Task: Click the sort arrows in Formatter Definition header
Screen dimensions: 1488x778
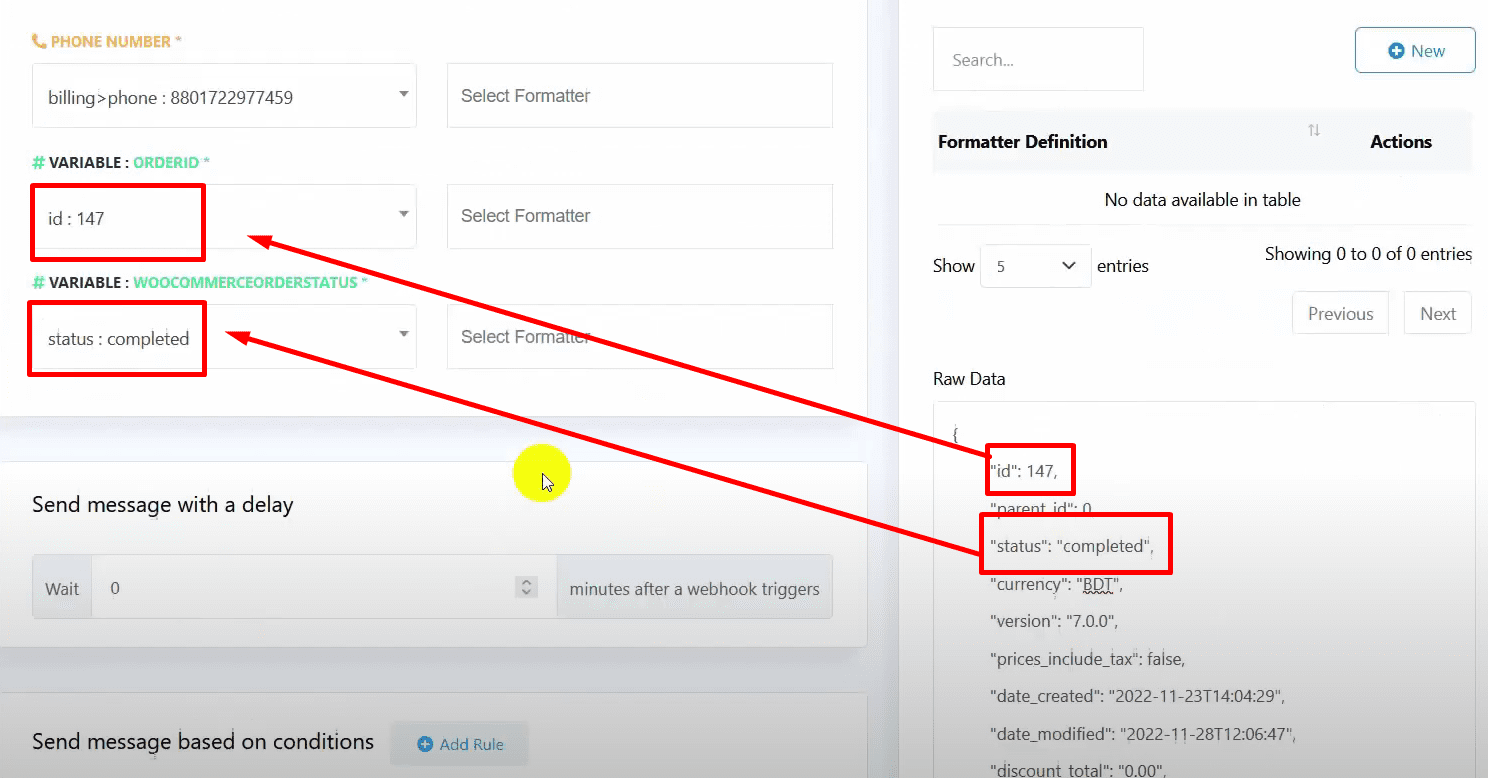Action: pos(1313,131)
